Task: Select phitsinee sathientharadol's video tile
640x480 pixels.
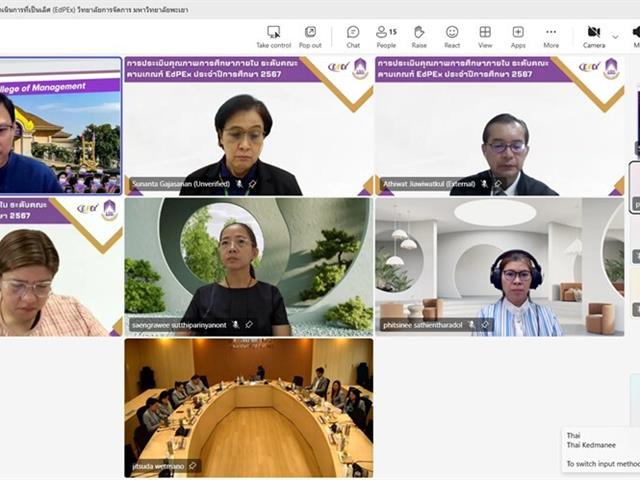Action: 499,265
